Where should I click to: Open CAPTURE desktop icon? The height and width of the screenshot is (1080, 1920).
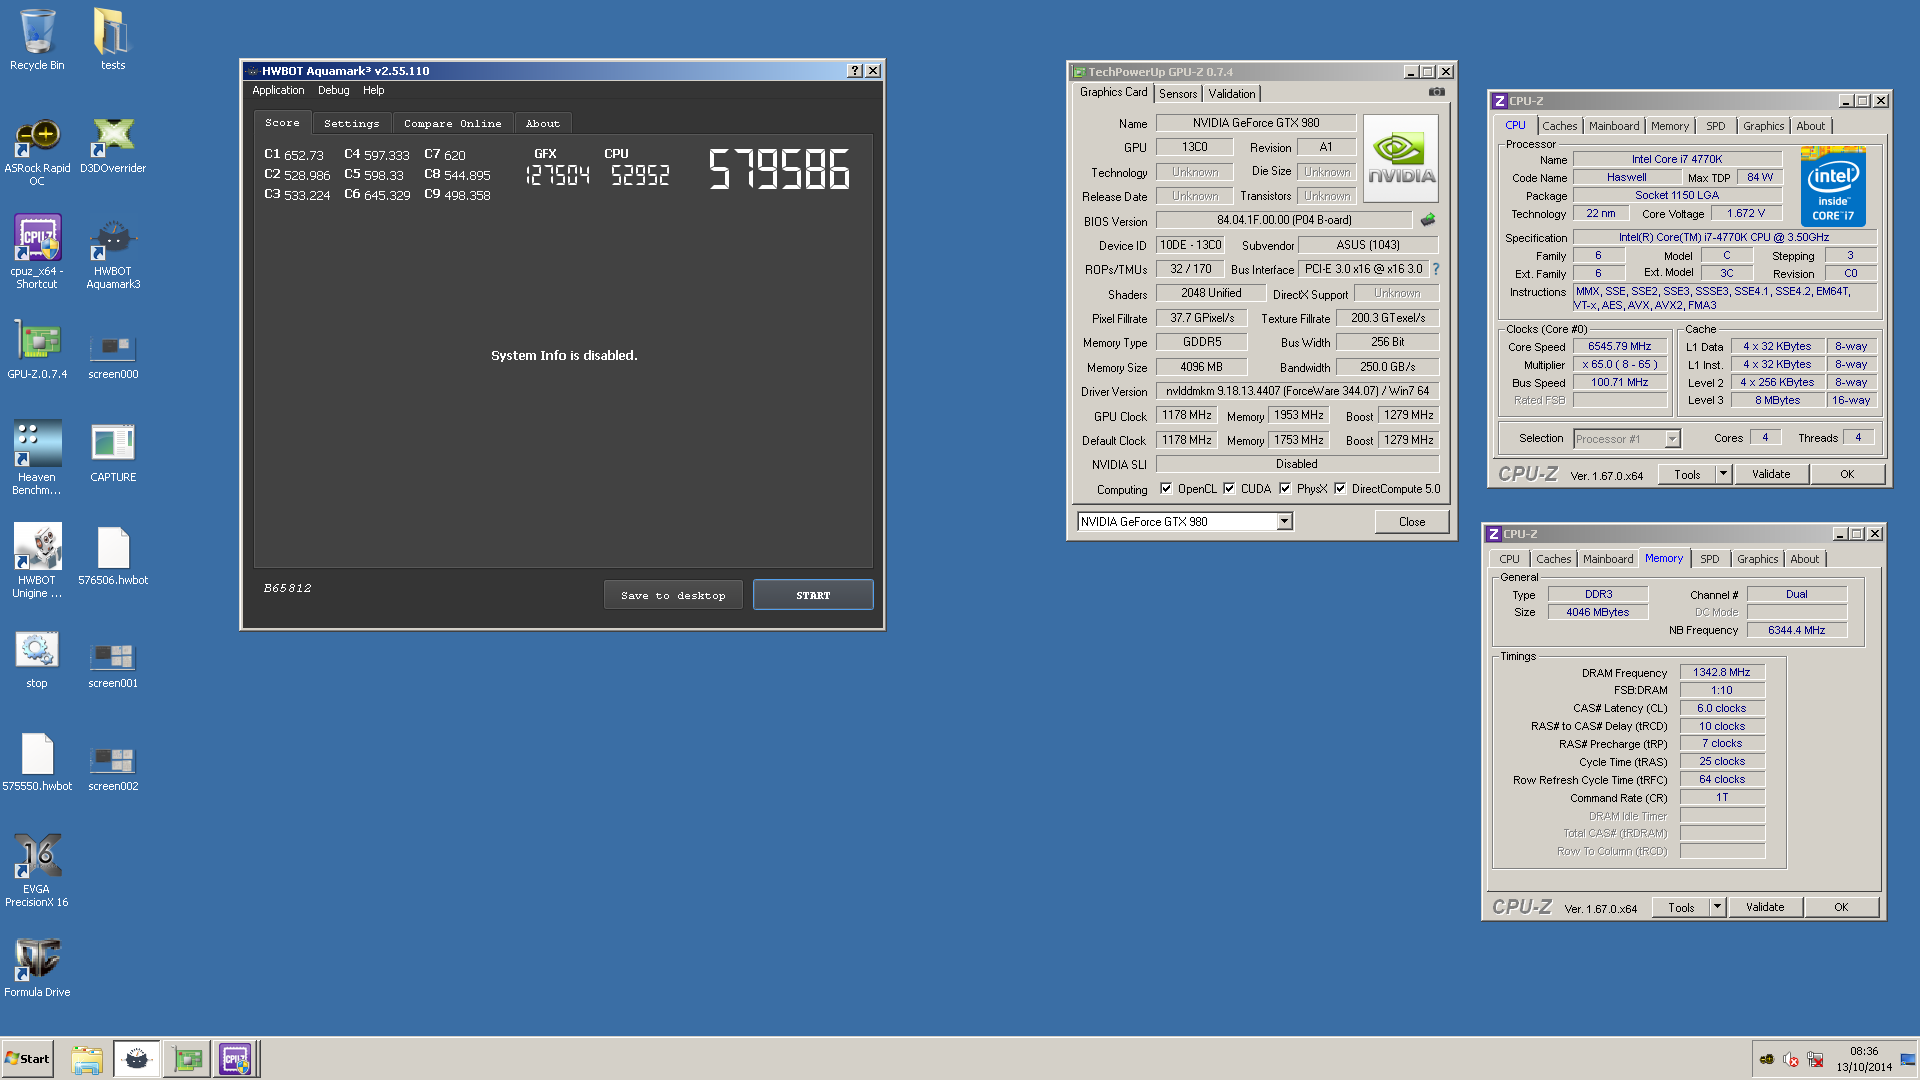click(113, 453)
